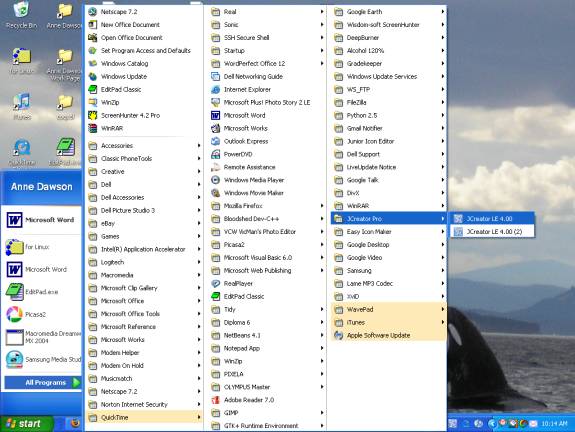
Task: Click Apple Software Update
Action: pyautogui.click(x=388, y=335)
